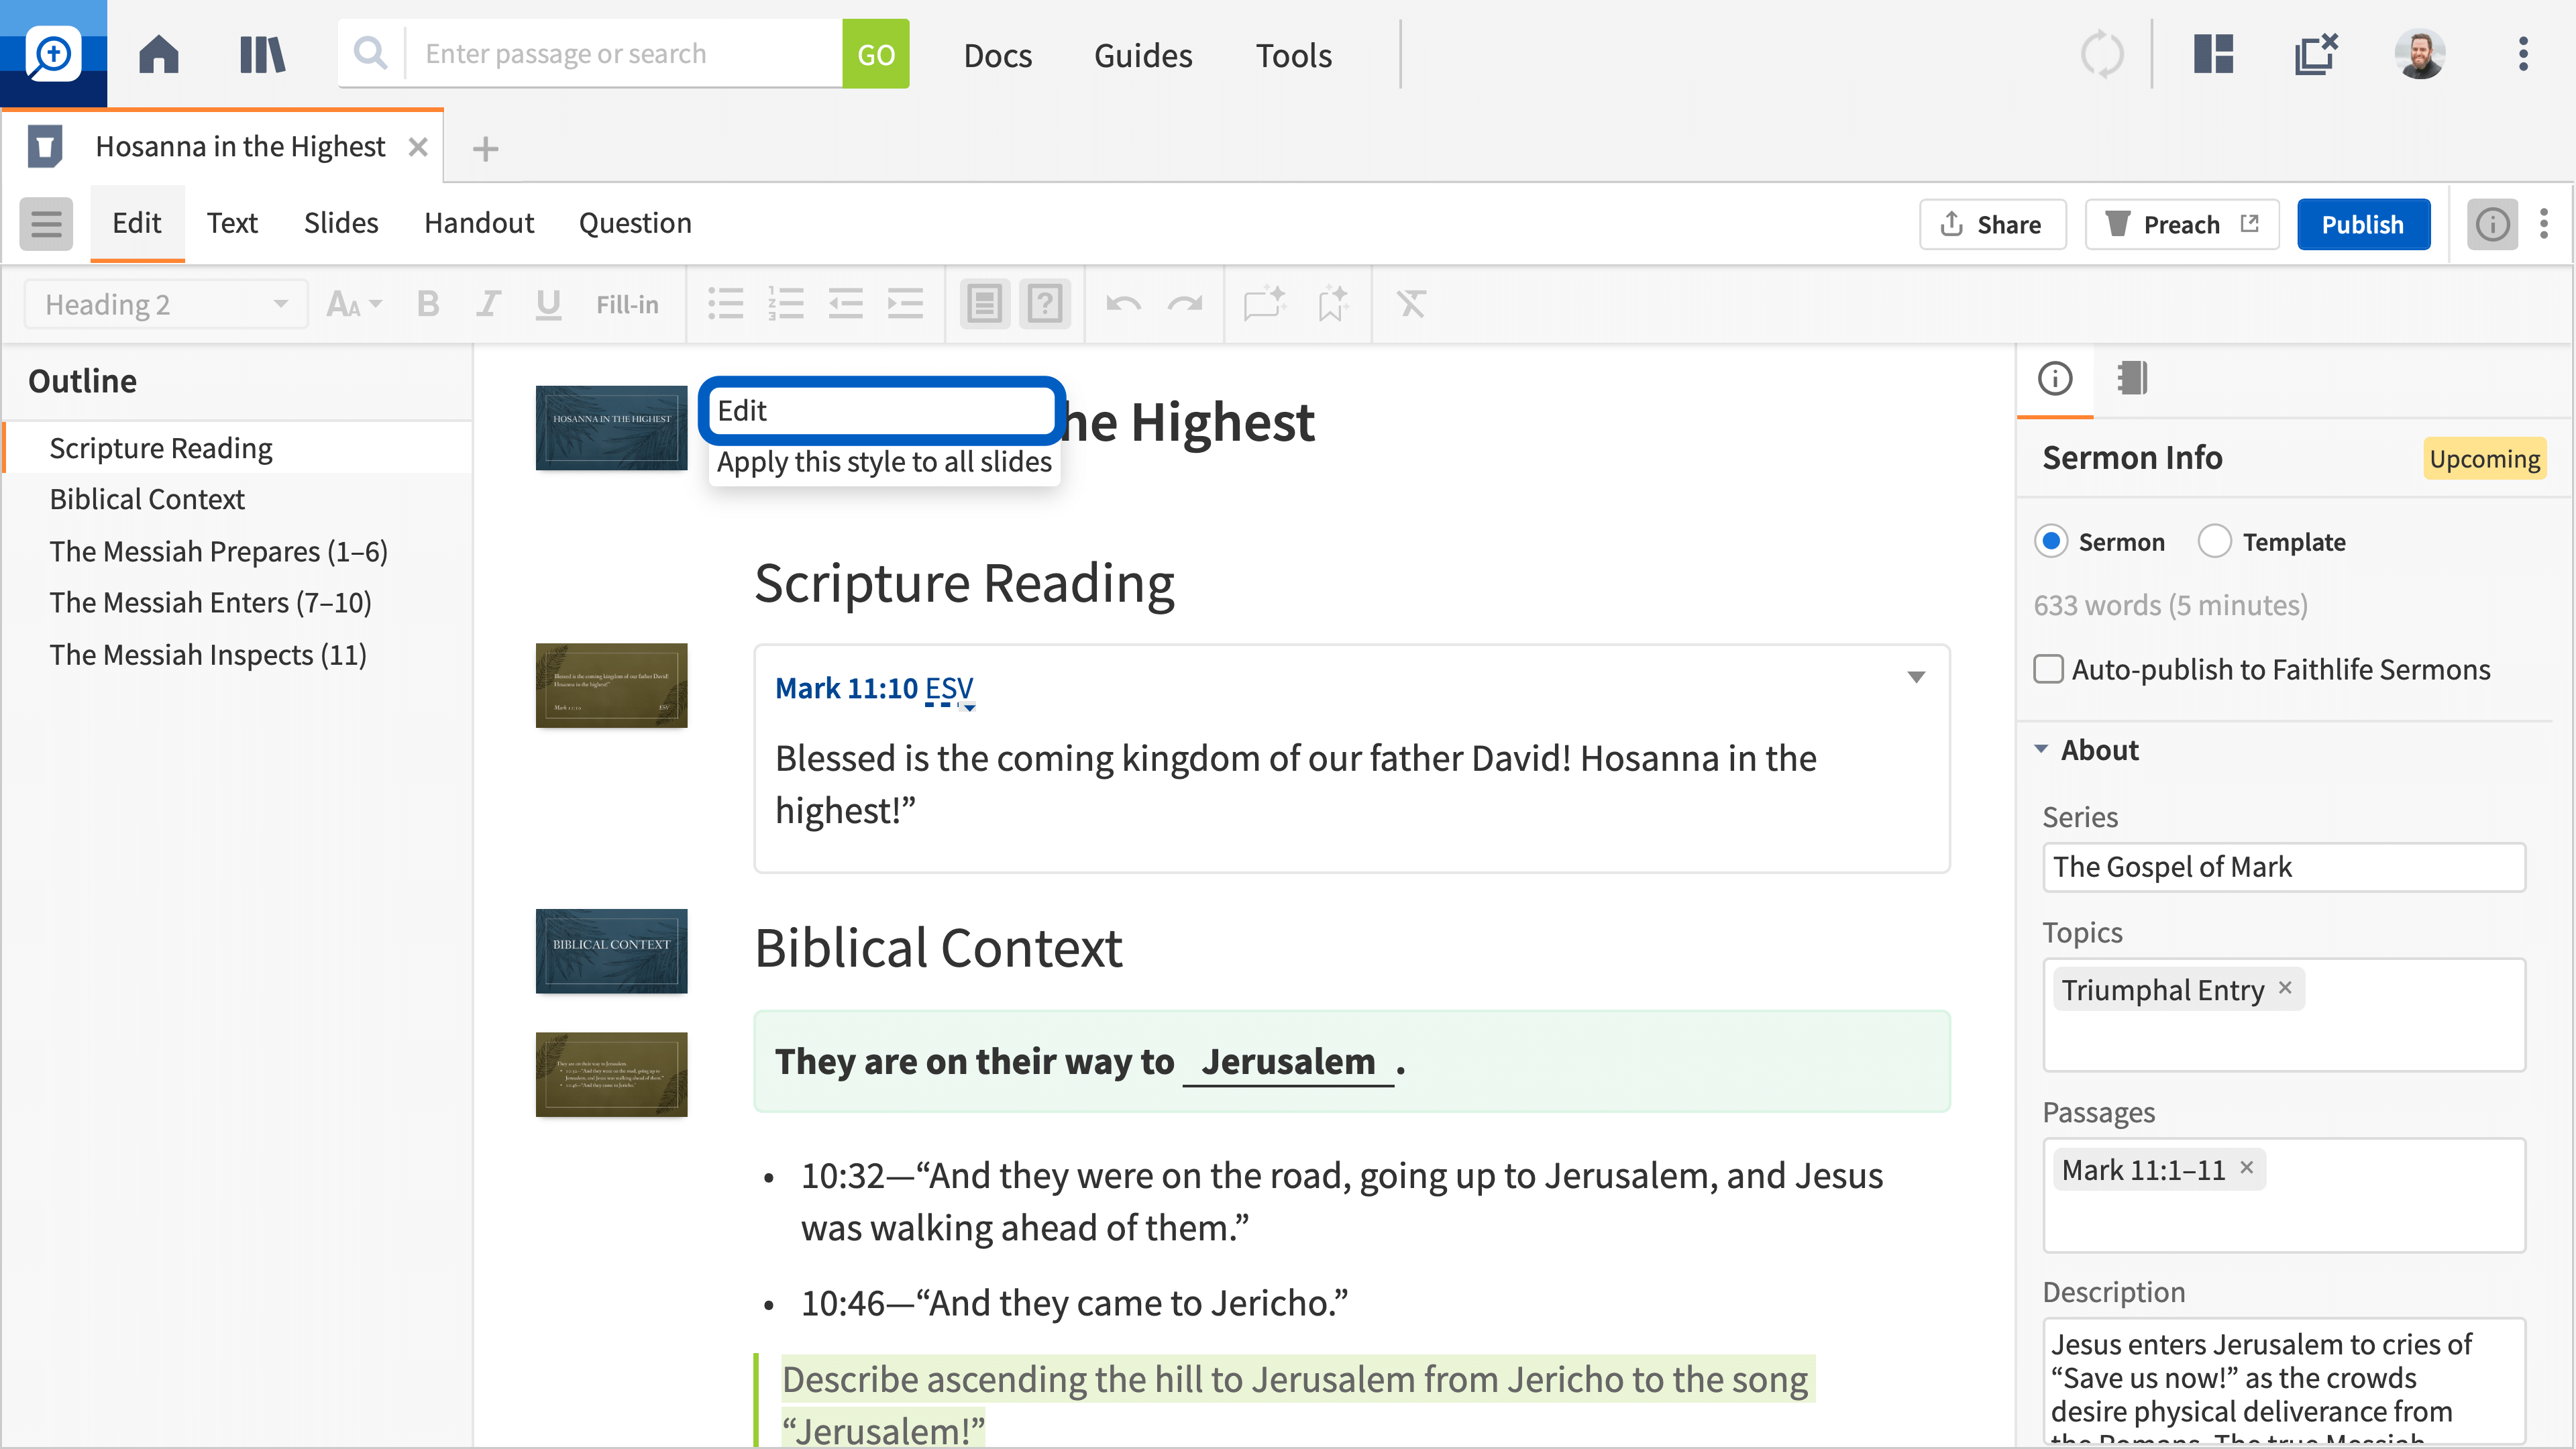Decrease indent of the paragraph
The height and width of the screenshot is (1449, 2576).
(x=846, y=304)
